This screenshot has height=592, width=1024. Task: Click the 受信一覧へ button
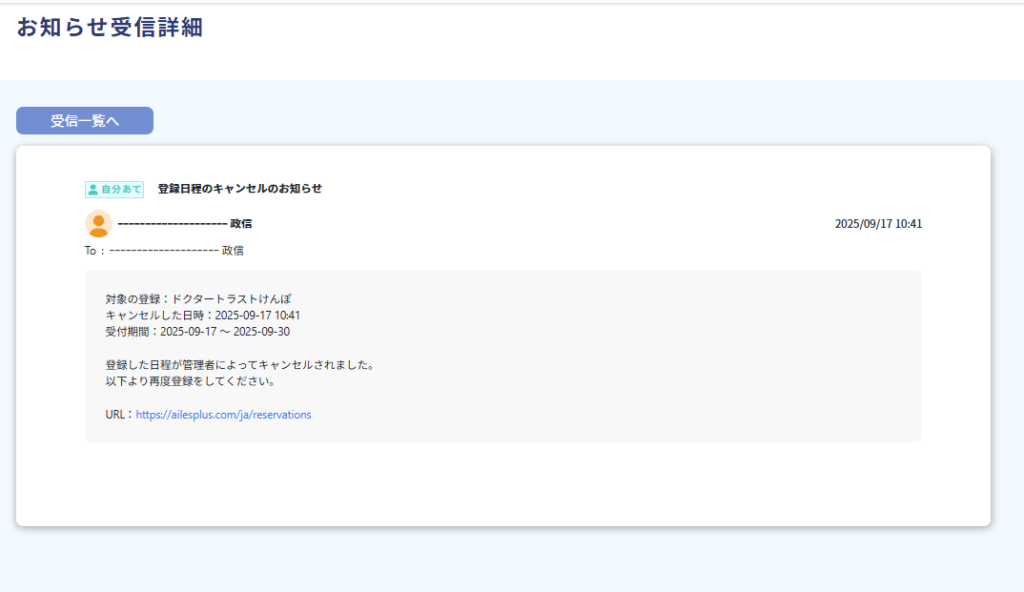(x=85, y=121)
